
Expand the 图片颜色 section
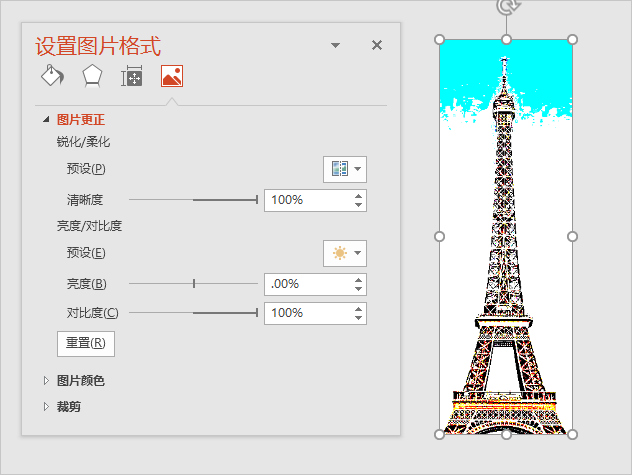pos(46,381)
